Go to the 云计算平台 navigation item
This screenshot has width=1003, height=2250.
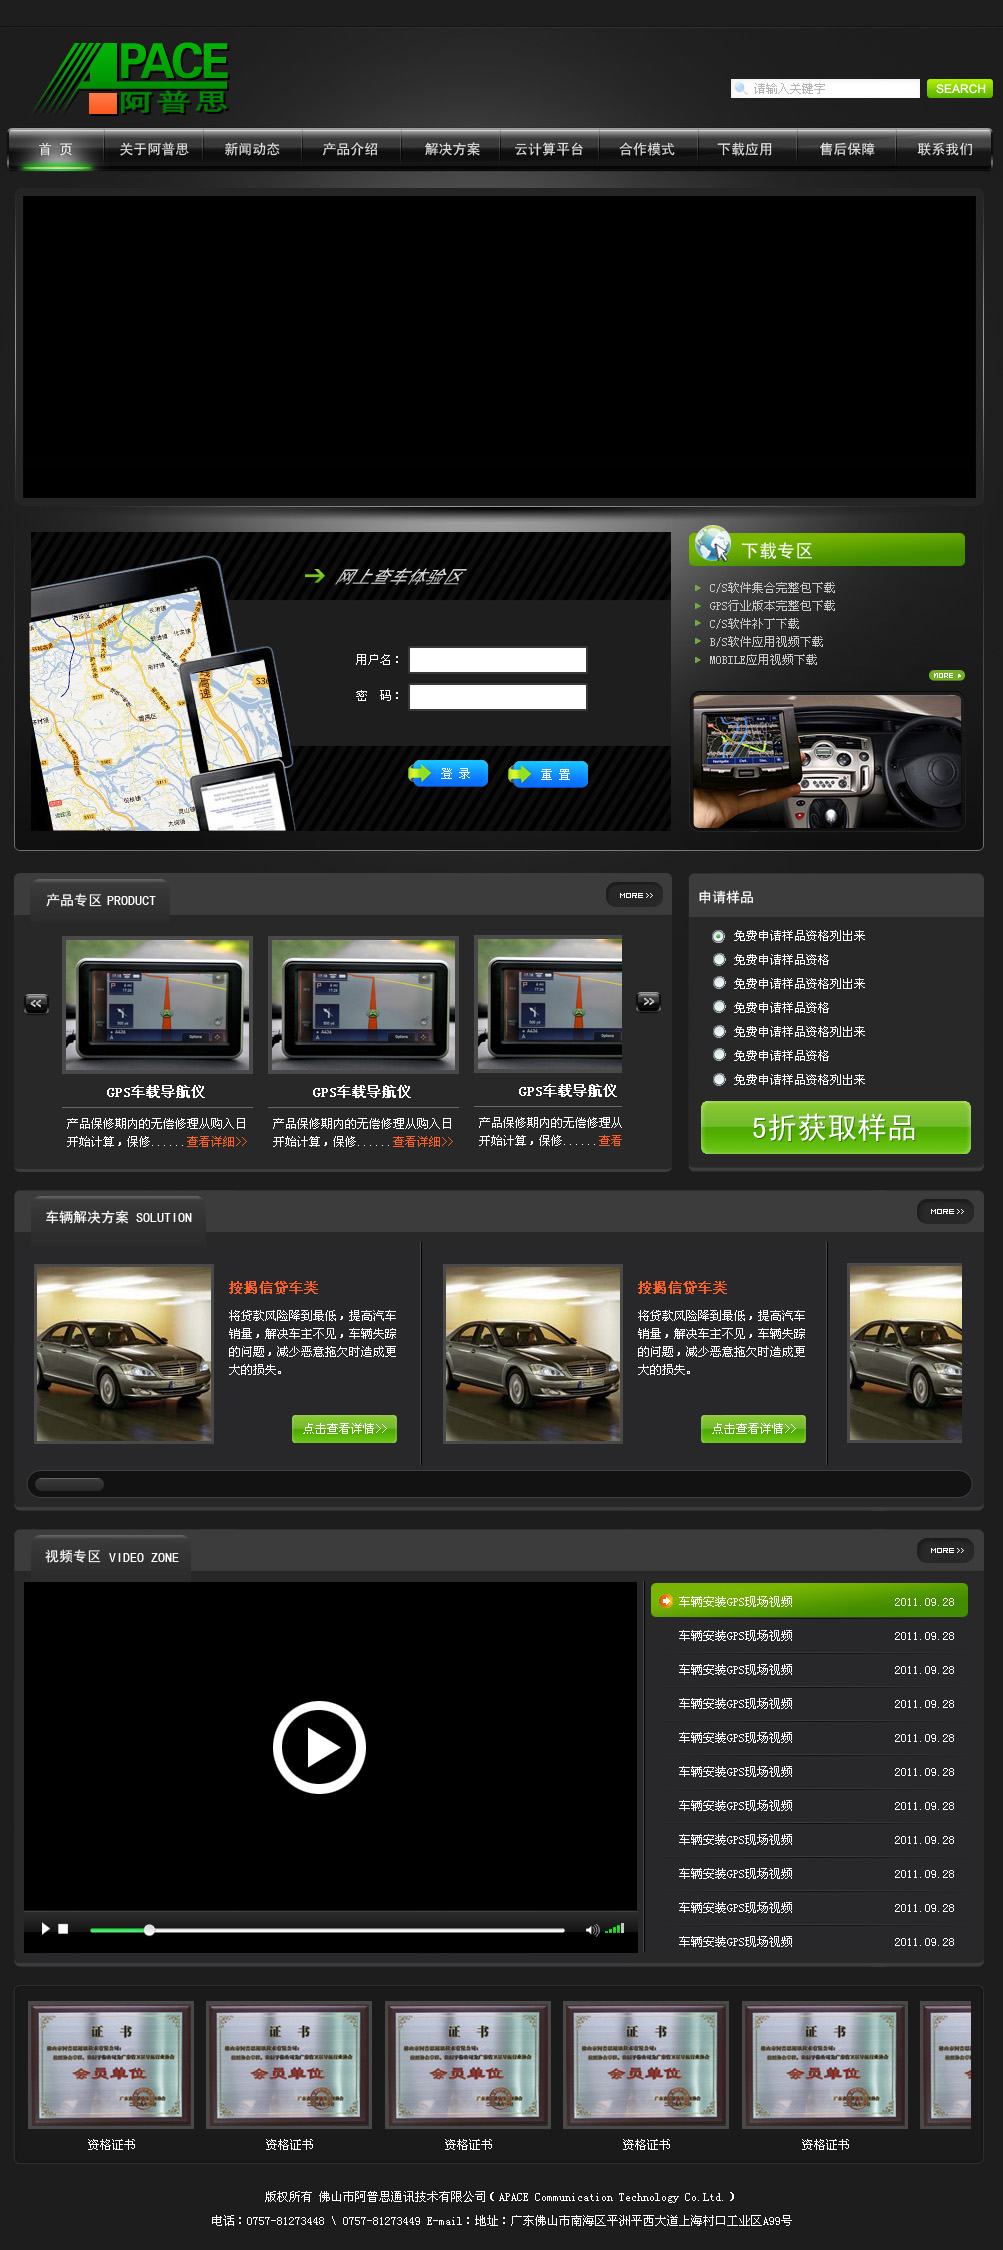548,149
